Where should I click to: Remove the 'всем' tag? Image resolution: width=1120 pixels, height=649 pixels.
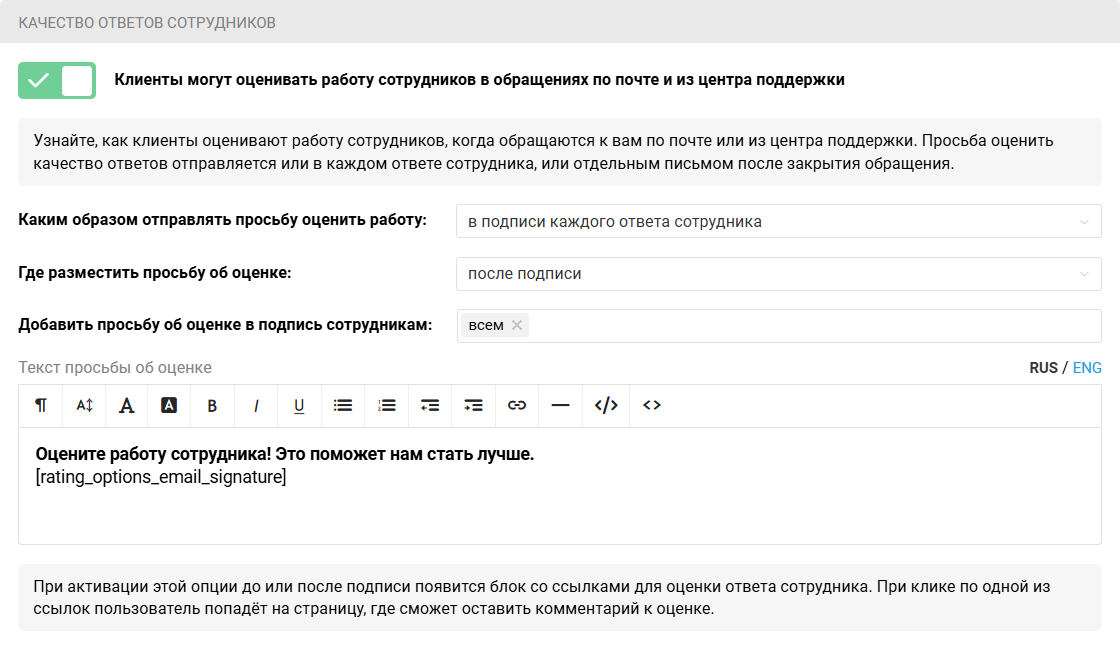[x=517, y=325]
